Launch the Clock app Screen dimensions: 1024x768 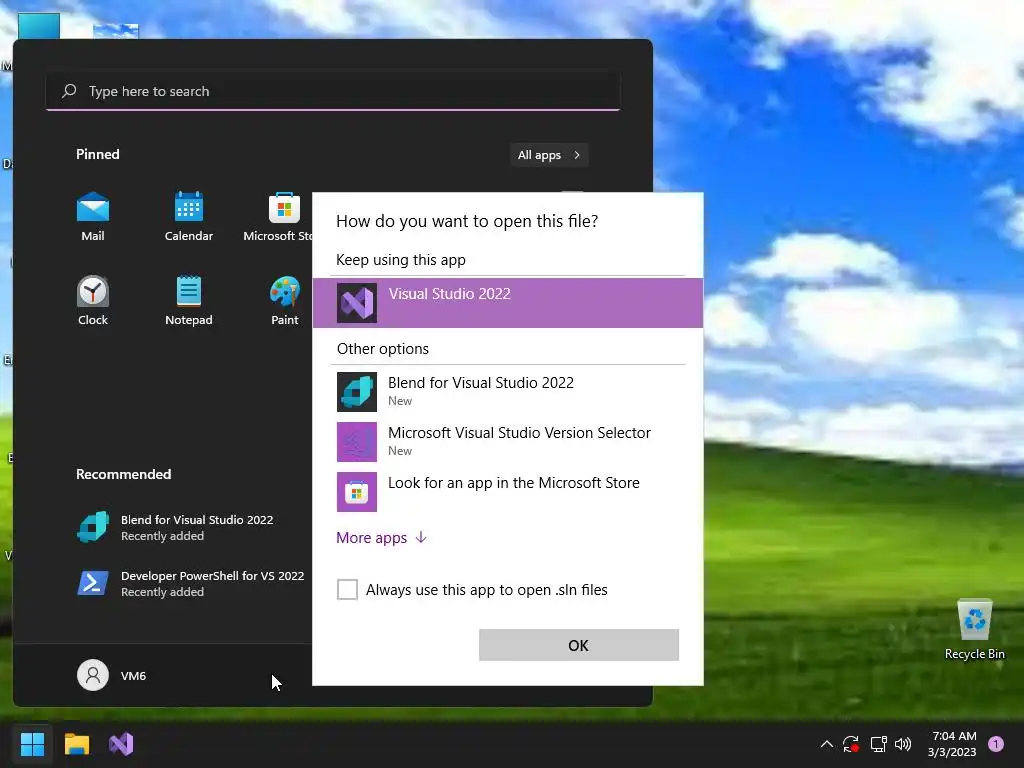click(x=93, y=300)
